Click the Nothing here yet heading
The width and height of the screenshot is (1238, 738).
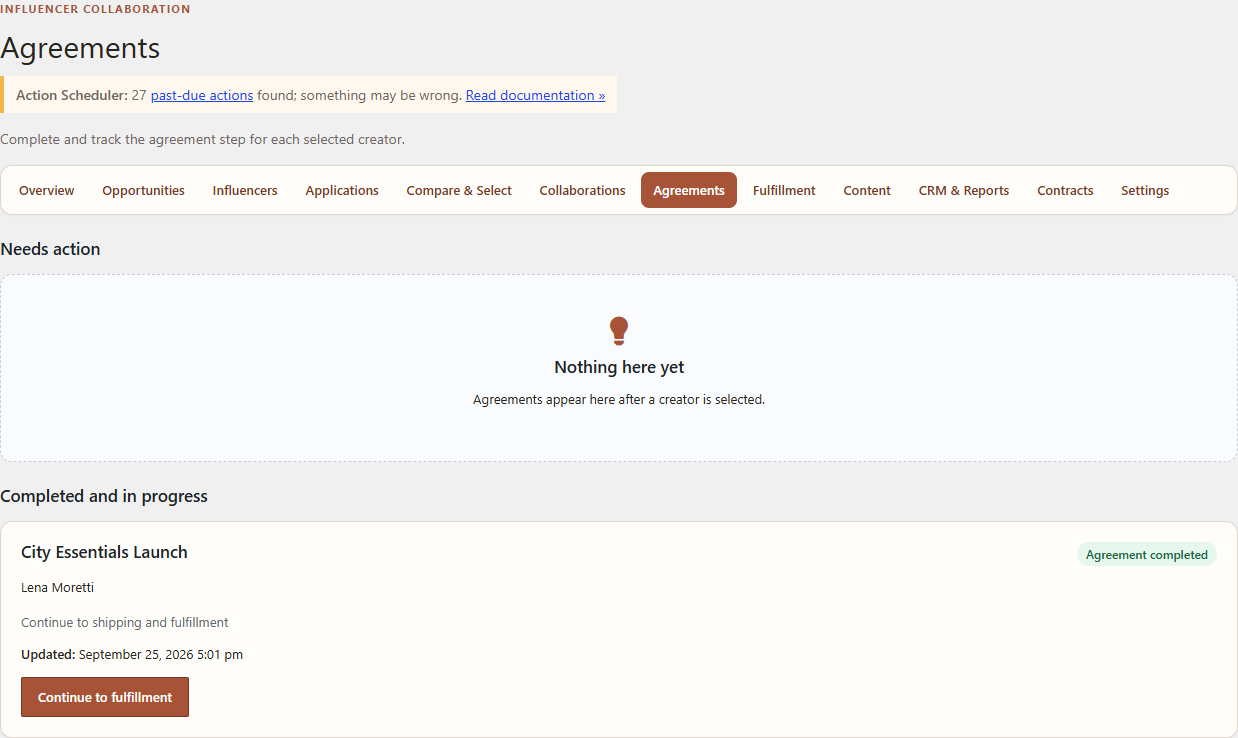619,367
